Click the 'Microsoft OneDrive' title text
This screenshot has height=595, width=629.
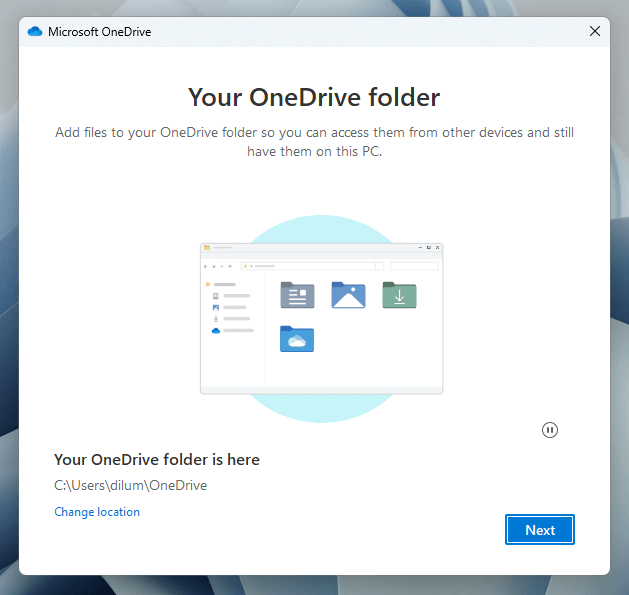[x=99, y=32]
